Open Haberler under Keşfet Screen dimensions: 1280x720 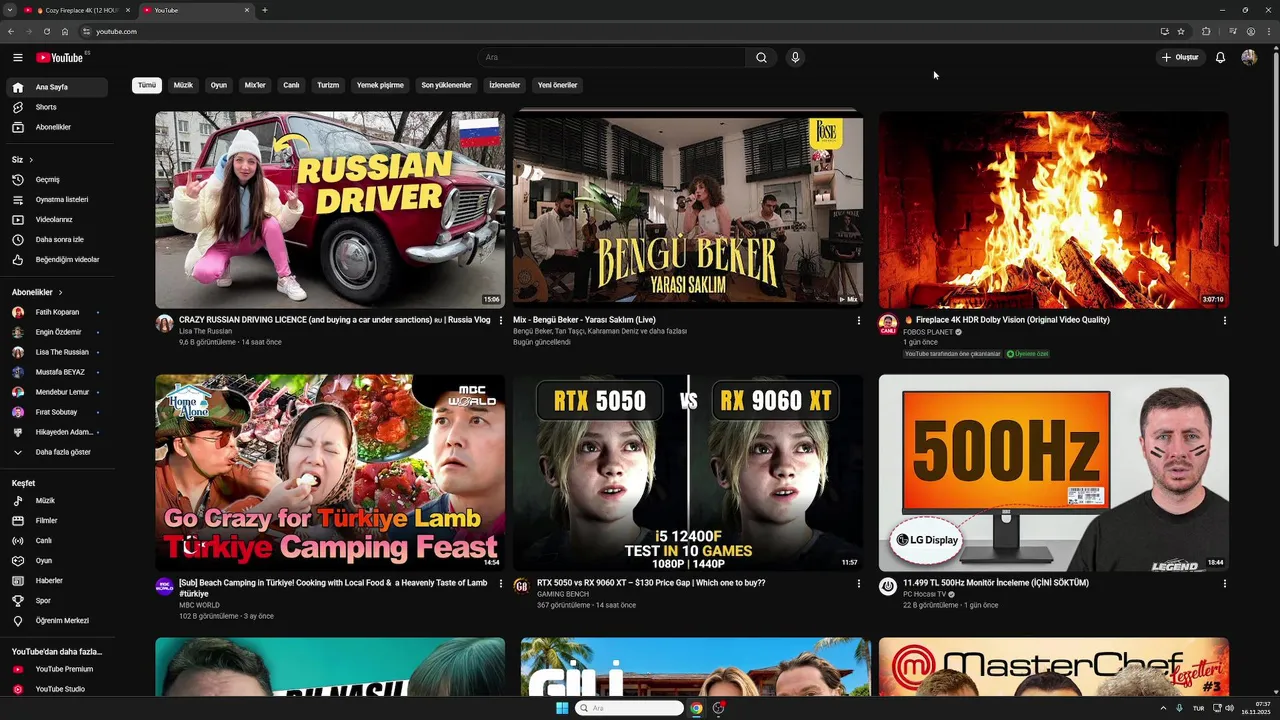[56, 581]
